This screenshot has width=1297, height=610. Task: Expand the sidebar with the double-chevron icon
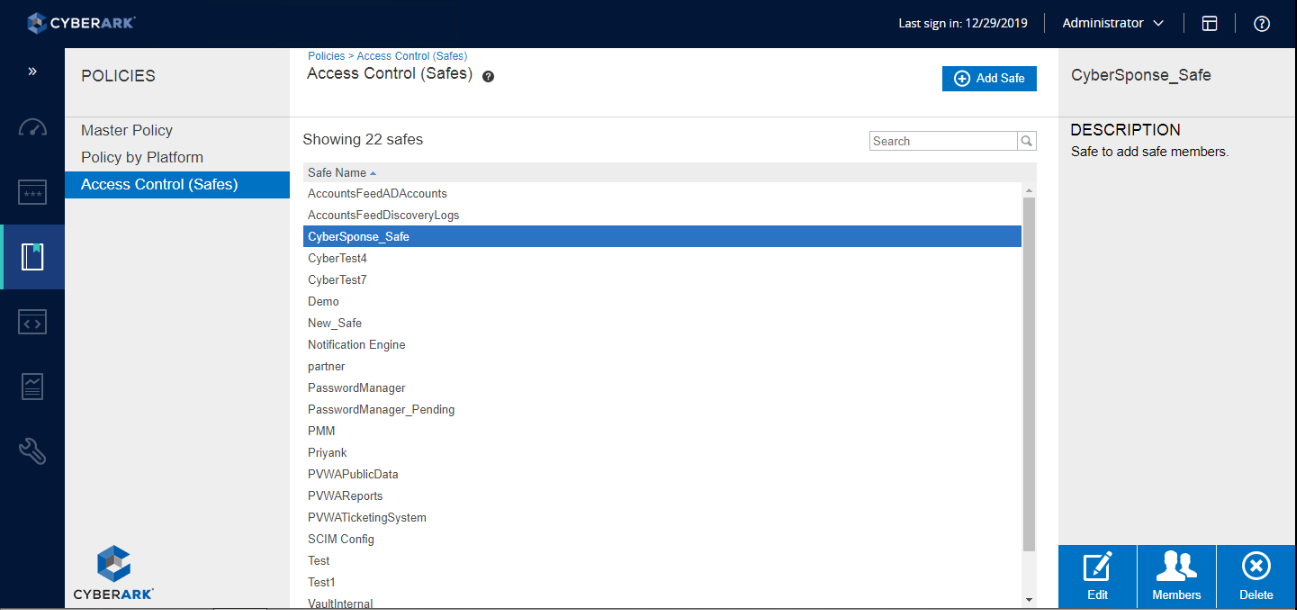[x=32, y=72]
